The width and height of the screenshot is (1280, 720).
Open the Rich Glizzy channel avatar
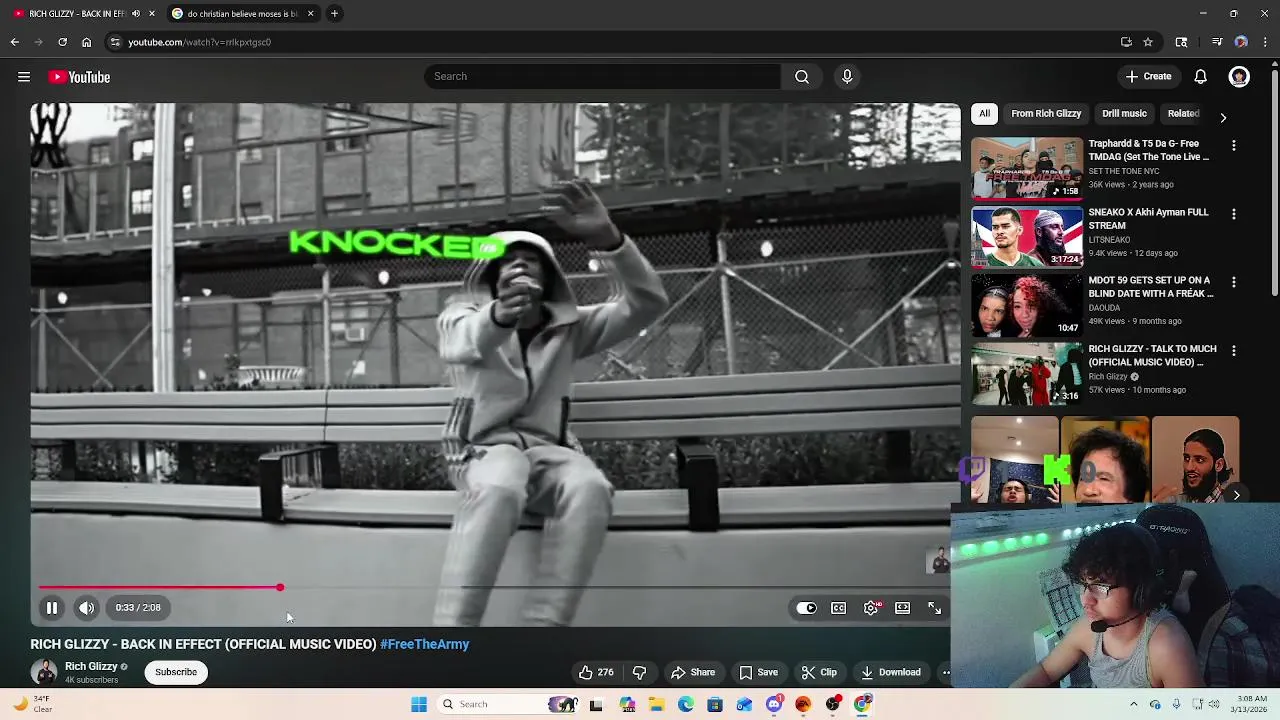click(44, 673)
